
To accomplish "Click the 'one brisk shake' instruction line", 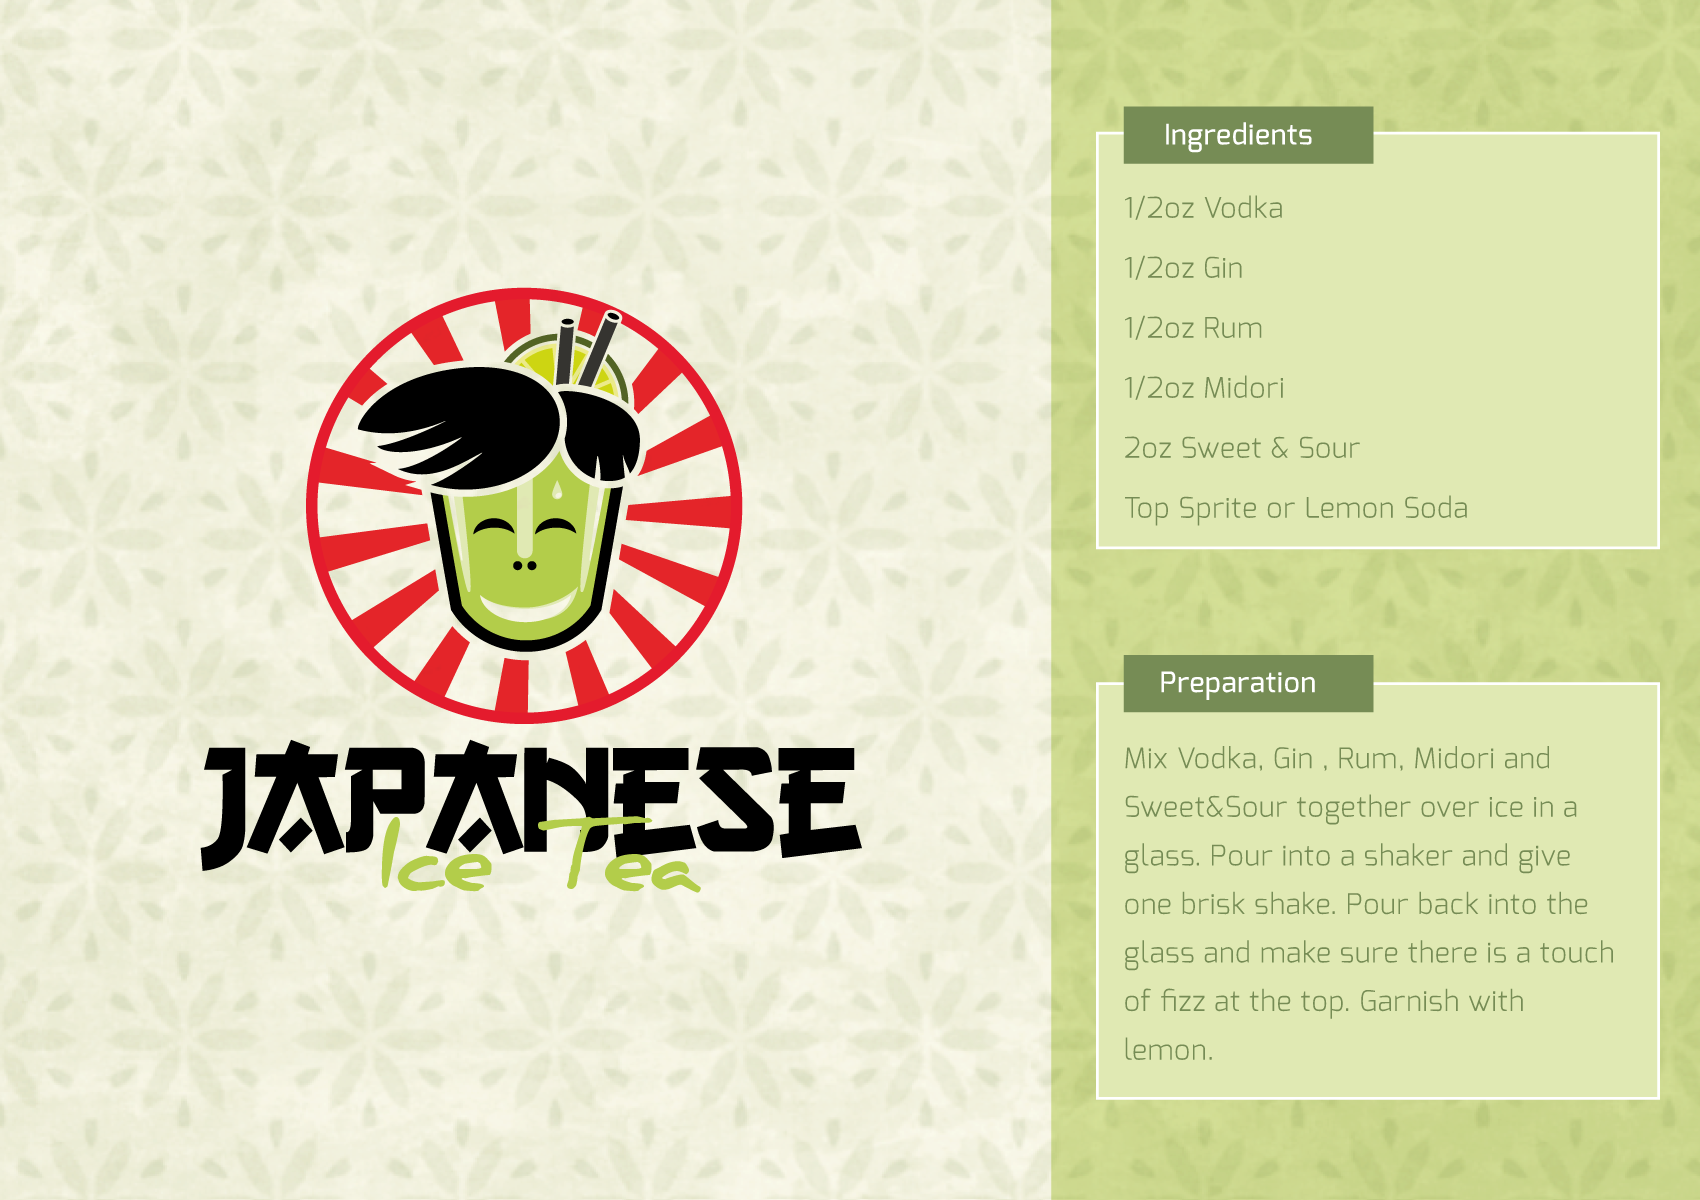I will 1229,904.
